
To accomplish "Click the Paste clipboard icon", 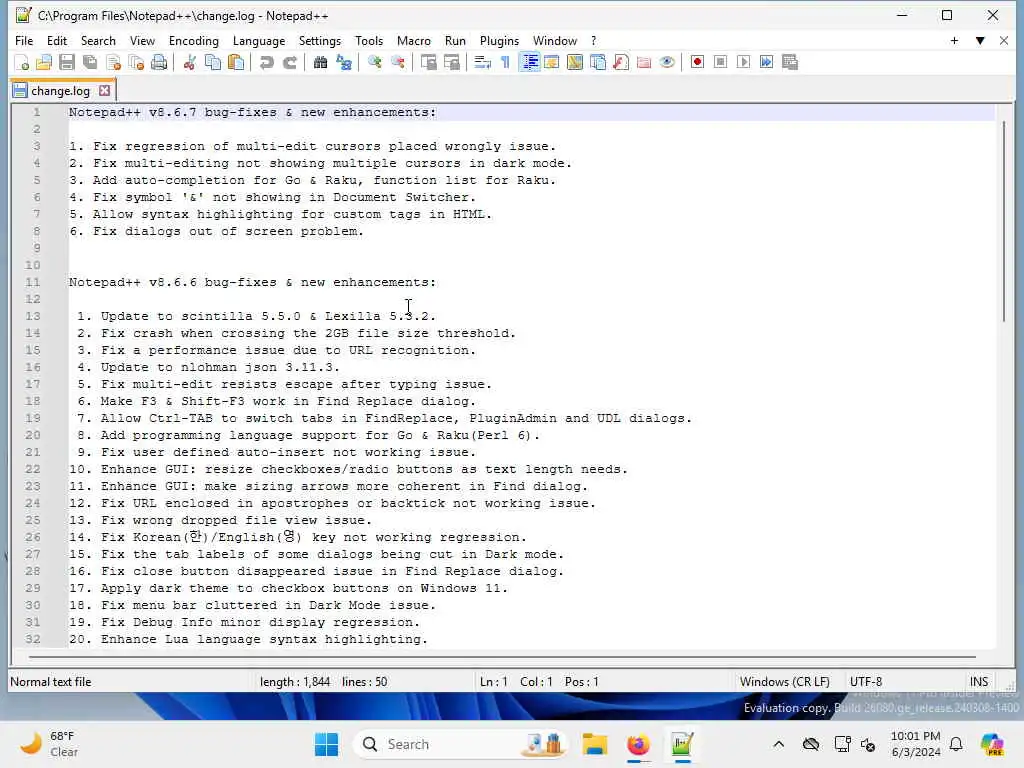I will (x=236, y=63).
